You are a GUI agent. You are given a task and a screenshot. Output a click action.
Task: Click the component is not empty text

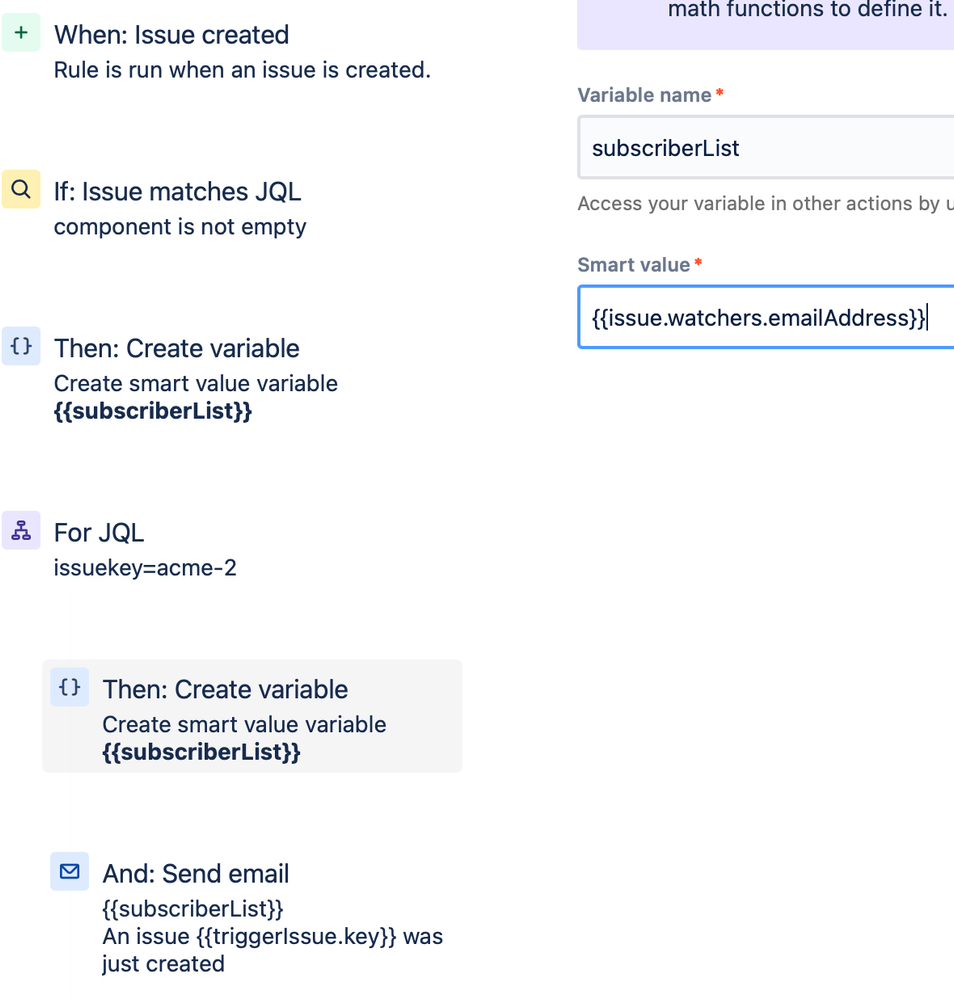[x=180, y=227]
